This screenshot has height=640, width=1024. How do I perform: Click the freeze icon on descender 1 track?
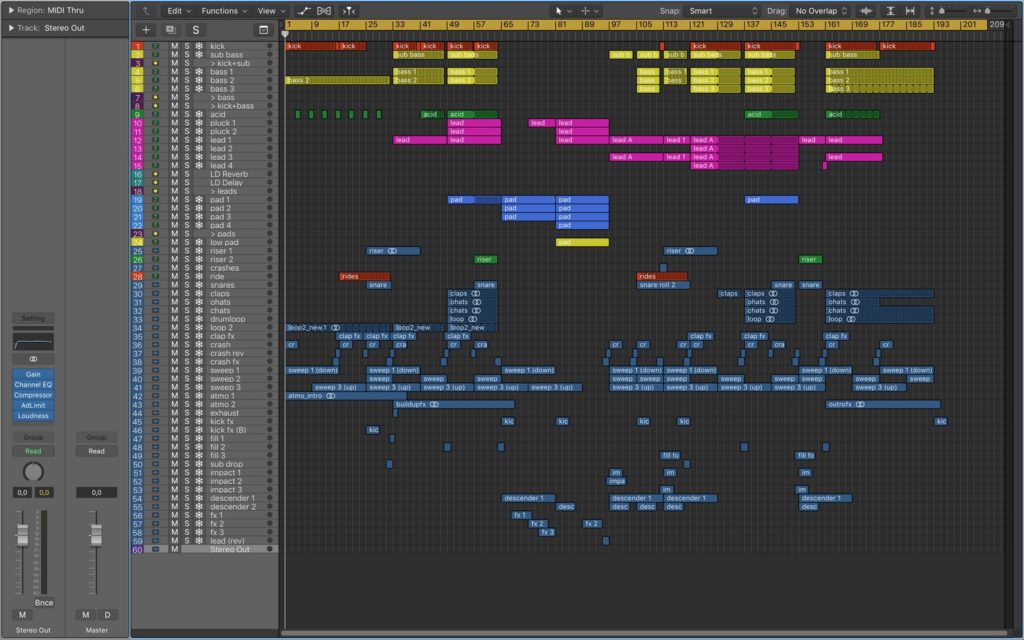pos(199,498)
